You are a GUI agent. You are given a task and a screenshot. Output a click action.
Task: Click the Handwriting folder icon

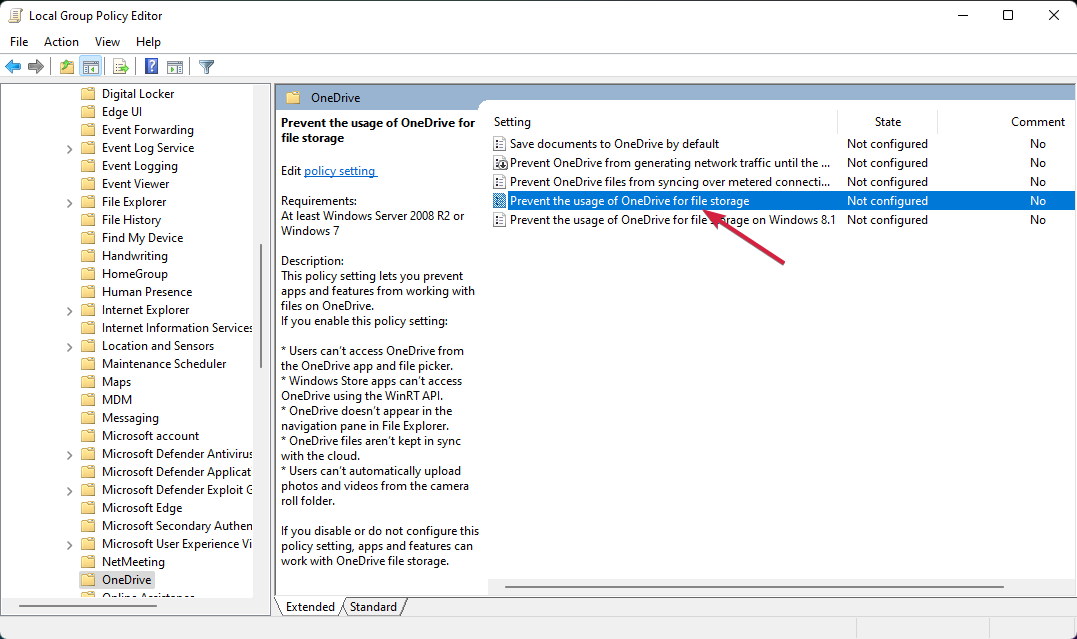[88, 256]
